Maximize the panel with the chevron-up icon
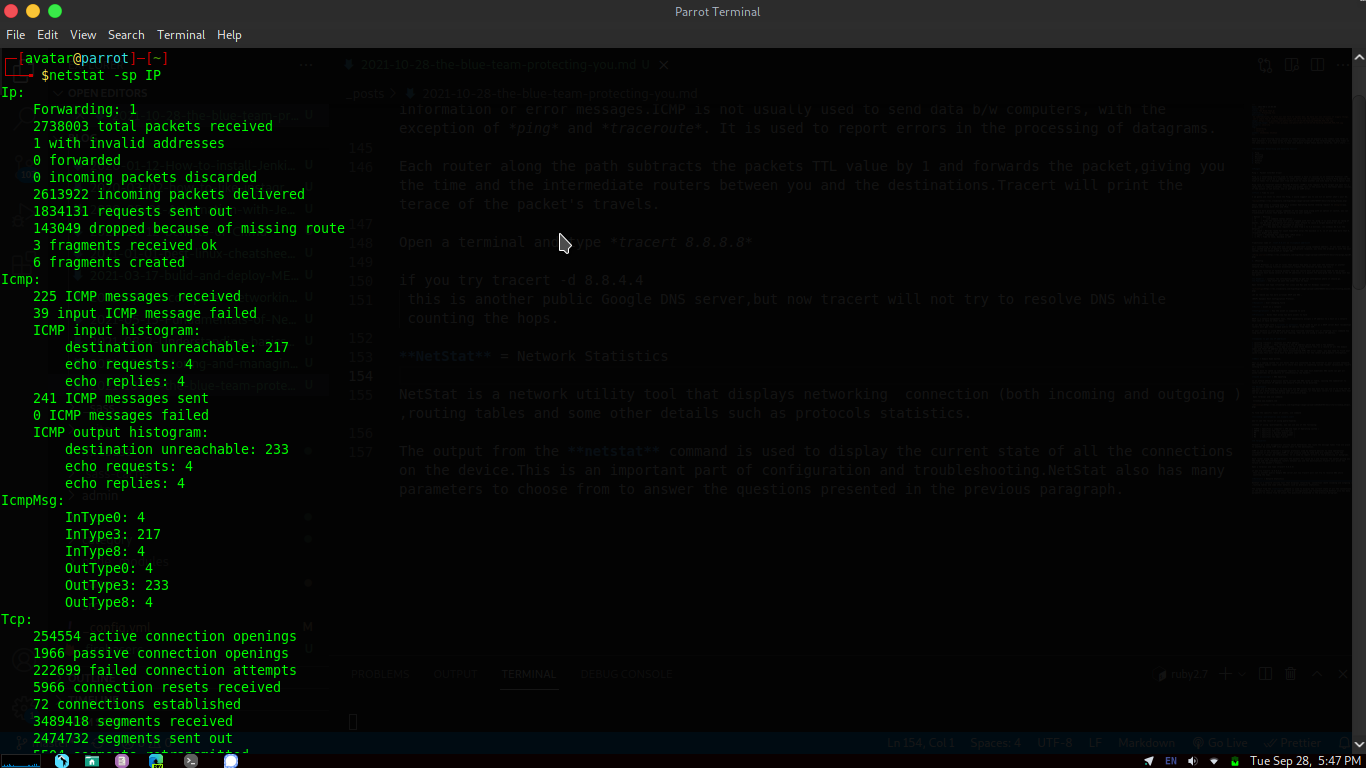The width and height of the screenshot is (1366, 768). 1318,674
